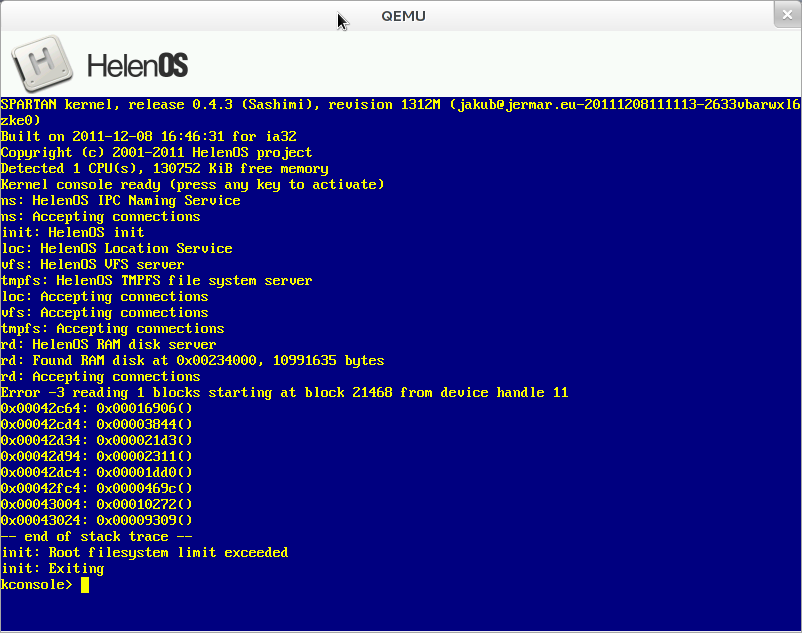Click the HelenOS banner text
802x633 pixels.
[137, 66]
